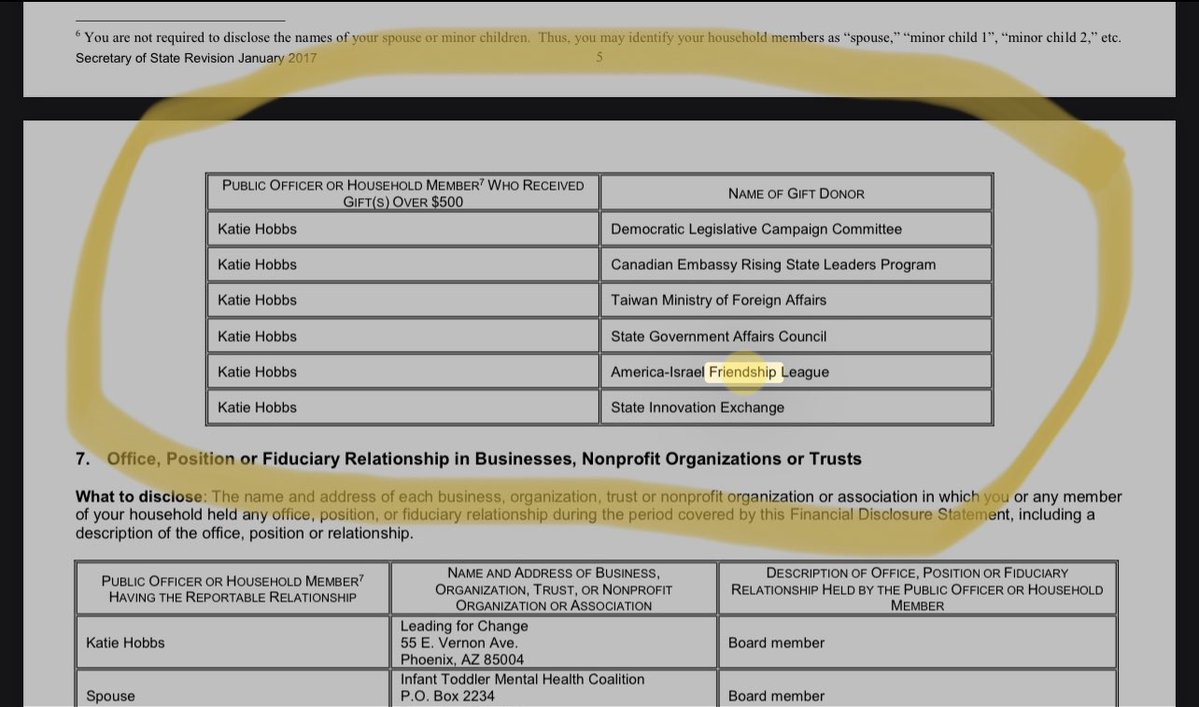
Task: Click the Secretary of State Revision January 2017 footer
Action: pyautogui.click(x=195, y=58)
